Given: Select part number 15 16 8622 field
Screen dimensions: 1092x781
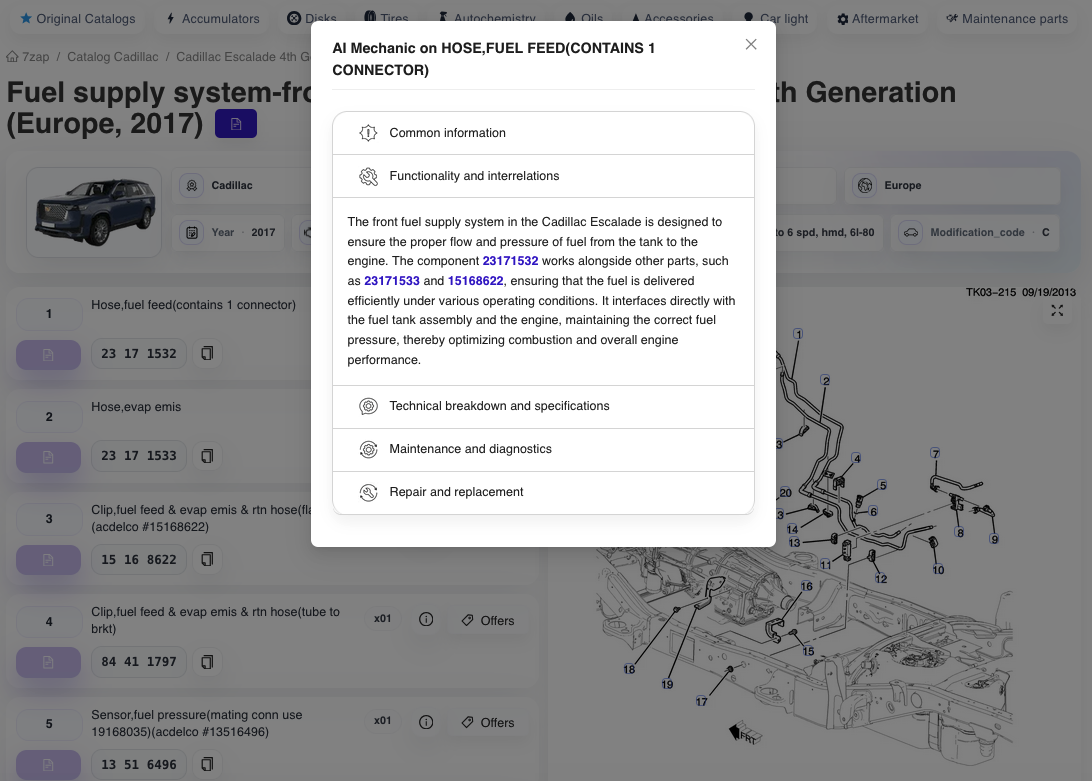Looking at the screenshot, I should [x=139, y=559].
